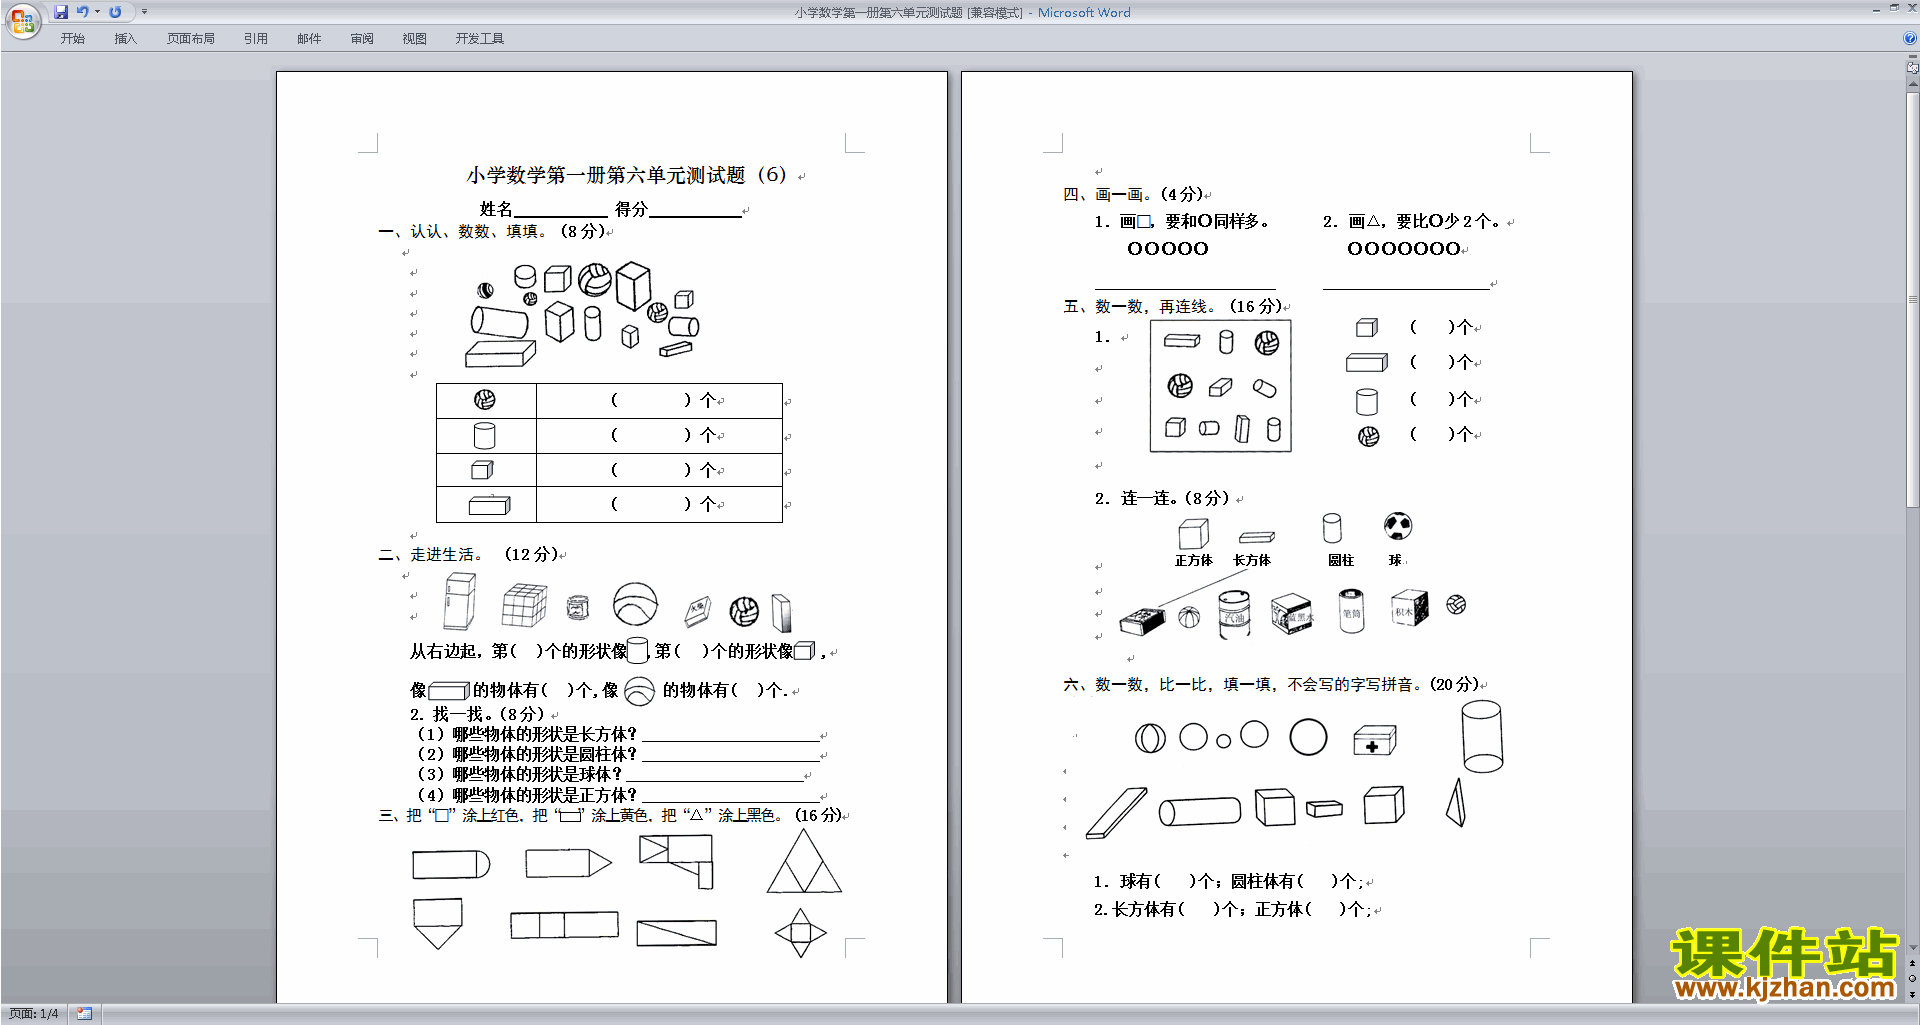Toggle the ruler display button
The image size is (1920, 1025).
click(1913, 68)
